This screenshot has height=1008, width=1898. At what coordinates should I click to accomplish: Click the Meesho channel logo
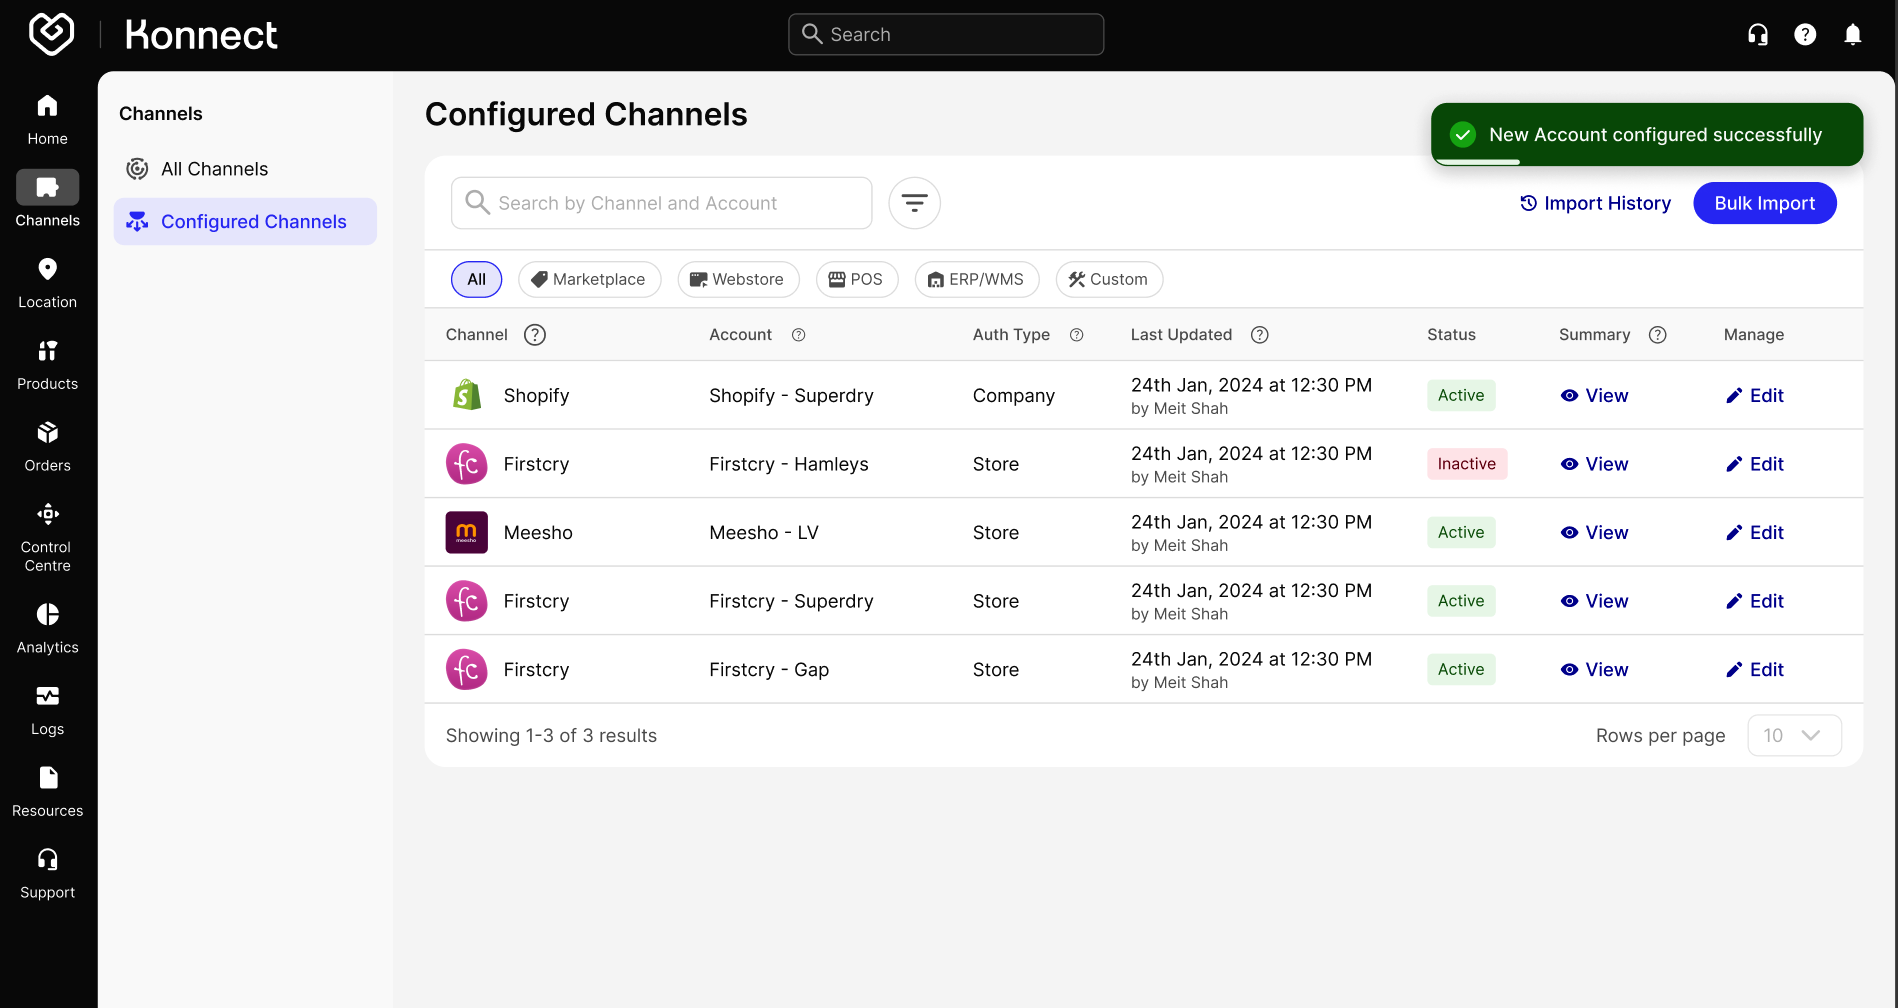click(x=466, y=532)
